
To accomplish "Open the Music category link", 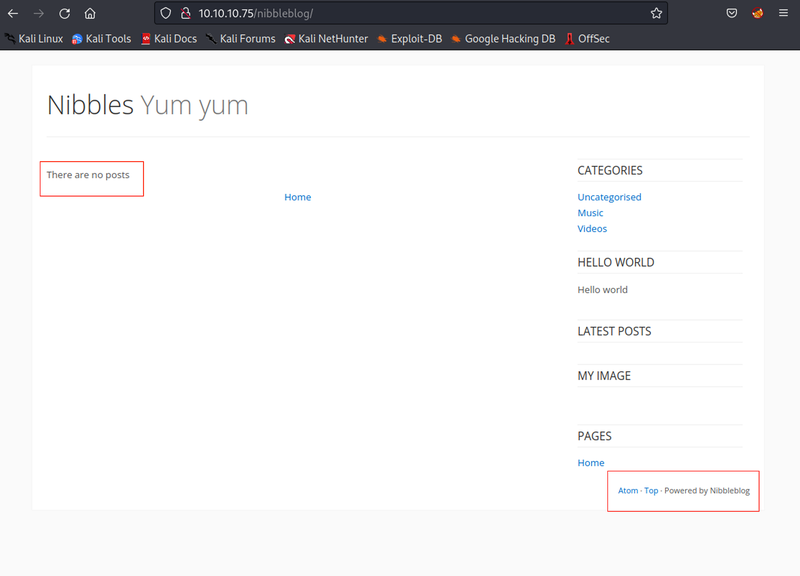I will (x=590, y=213).
